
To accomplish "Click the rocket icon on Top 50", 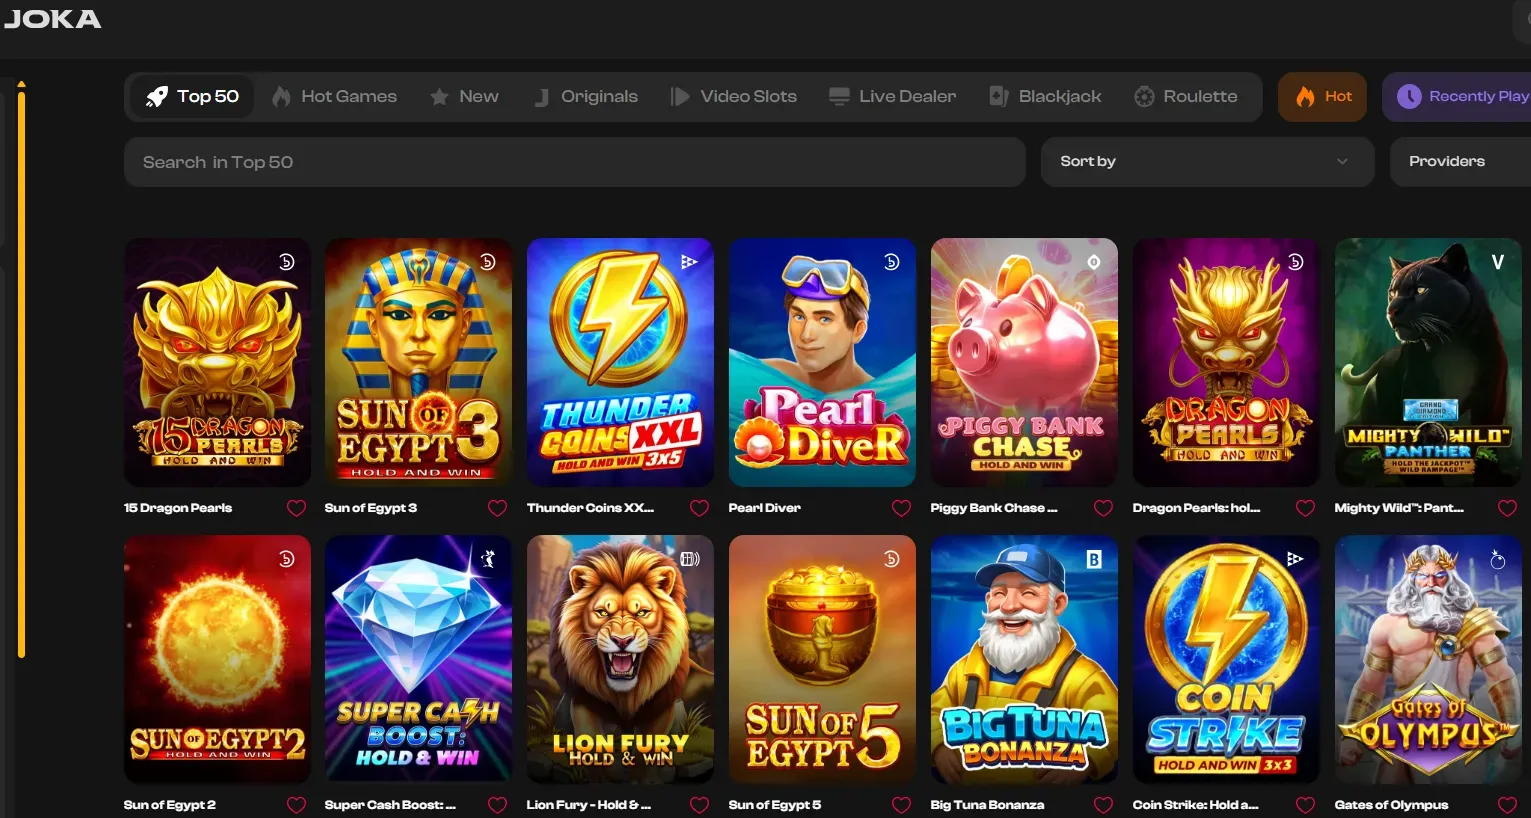I will click(157, 97).
